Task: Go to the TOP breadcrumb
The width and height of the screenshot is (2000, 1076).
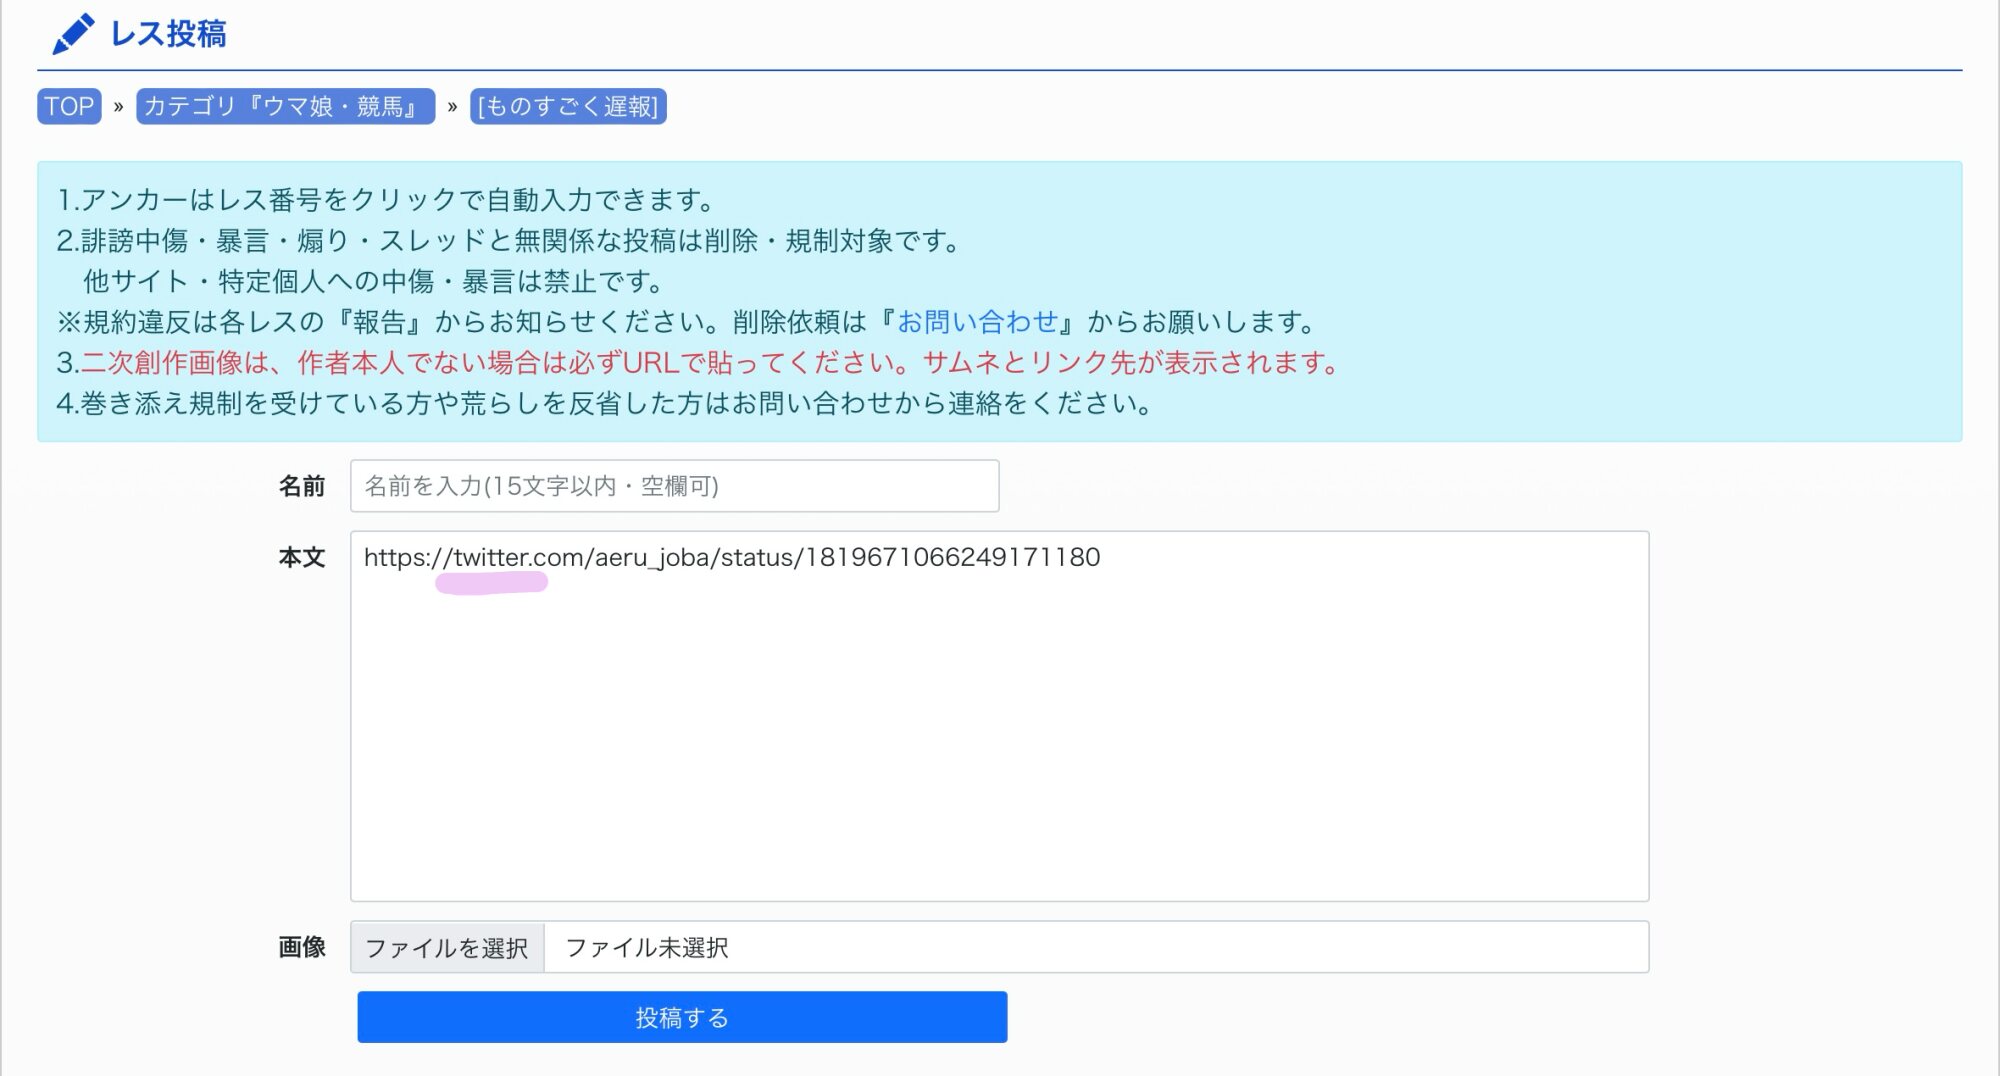Action: pyautogui.click(x=69, y=106)
